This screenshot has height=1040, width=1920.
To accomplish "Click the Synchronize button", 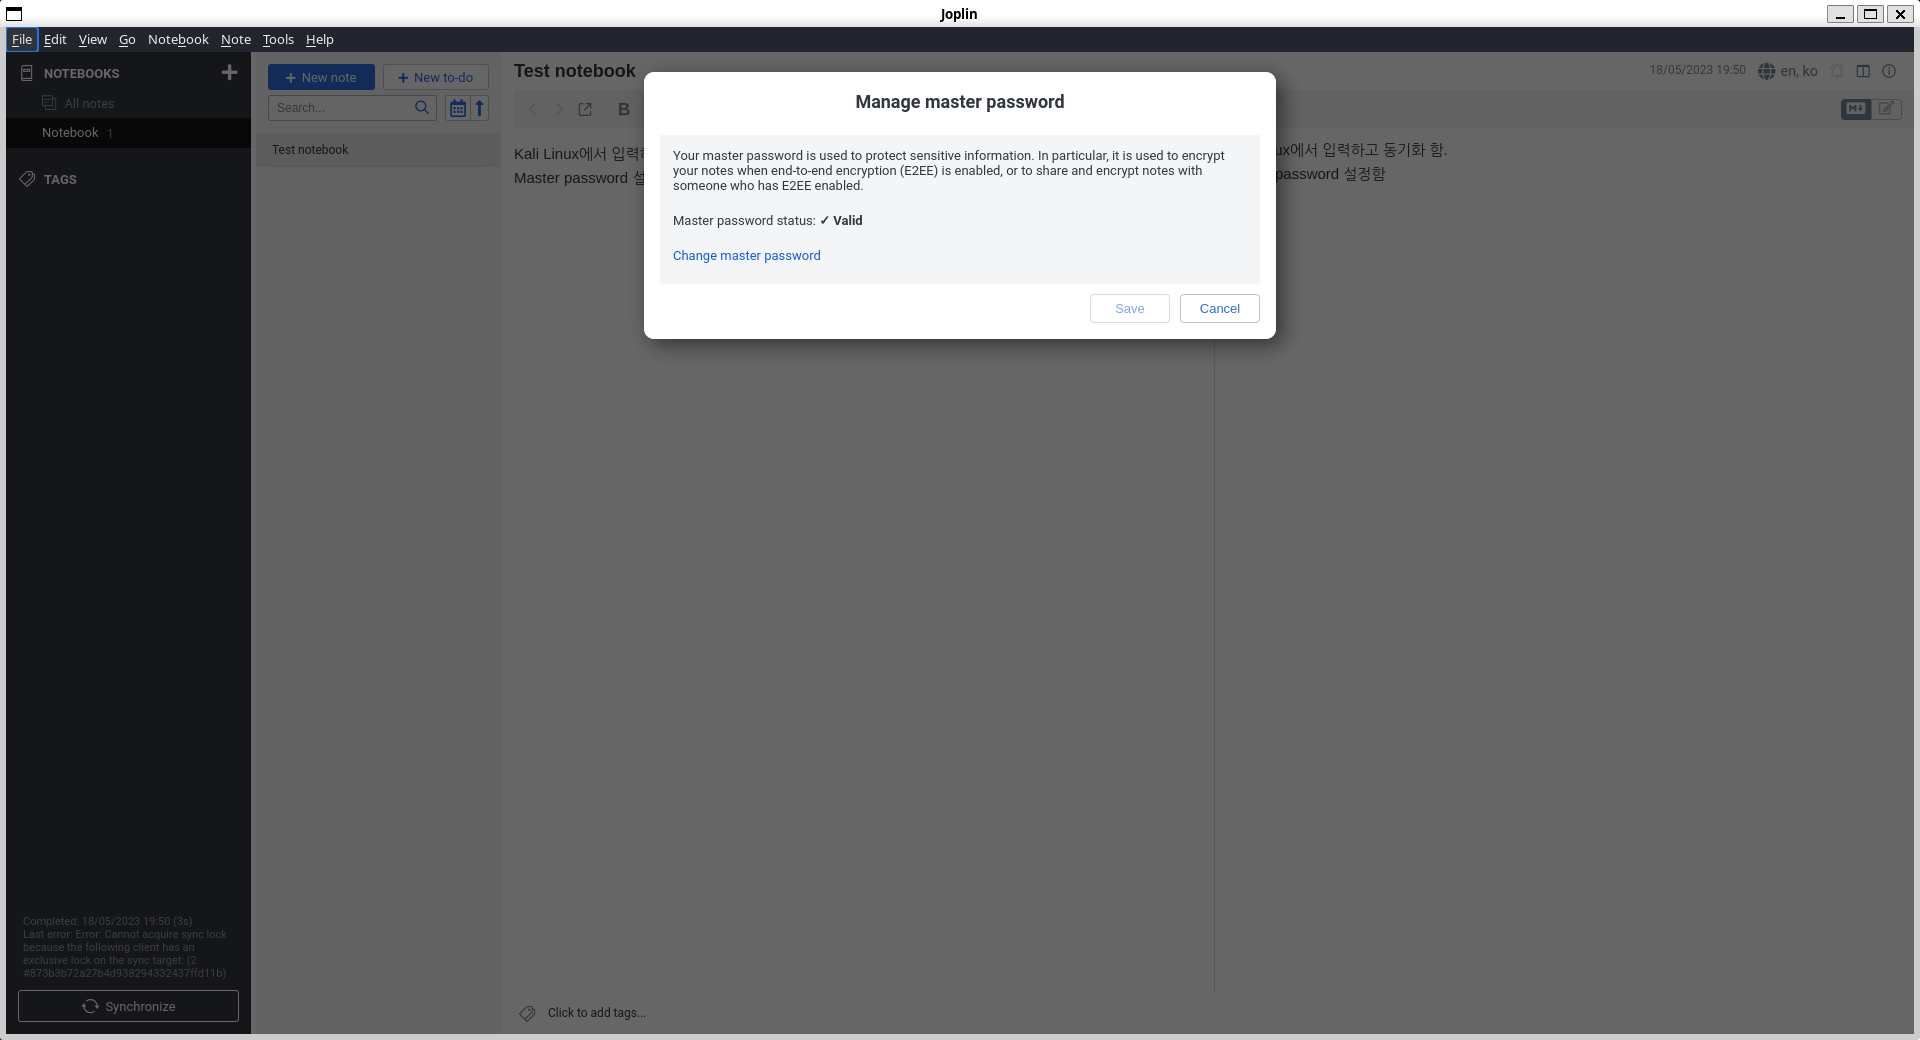I will (x=128, y=1006).
